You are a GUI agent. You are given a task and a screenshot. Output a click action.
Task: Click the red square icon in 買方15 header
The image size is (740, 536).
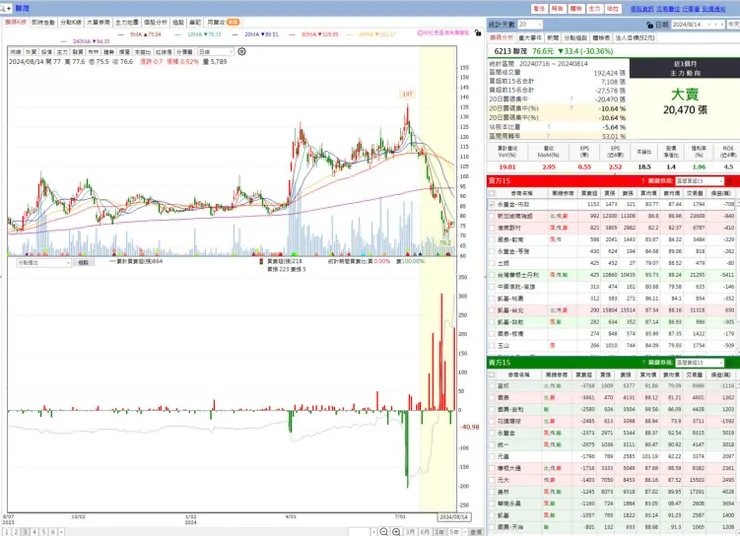click(x=730, y=181)
